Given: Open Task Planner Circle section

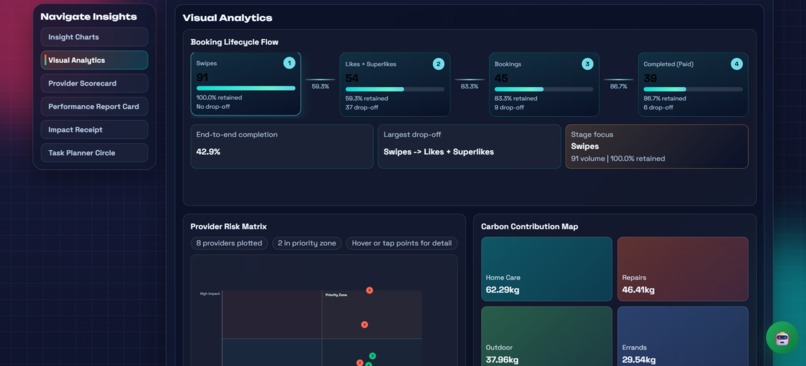Looking at the screenshot, I should [x=95, y=153].
